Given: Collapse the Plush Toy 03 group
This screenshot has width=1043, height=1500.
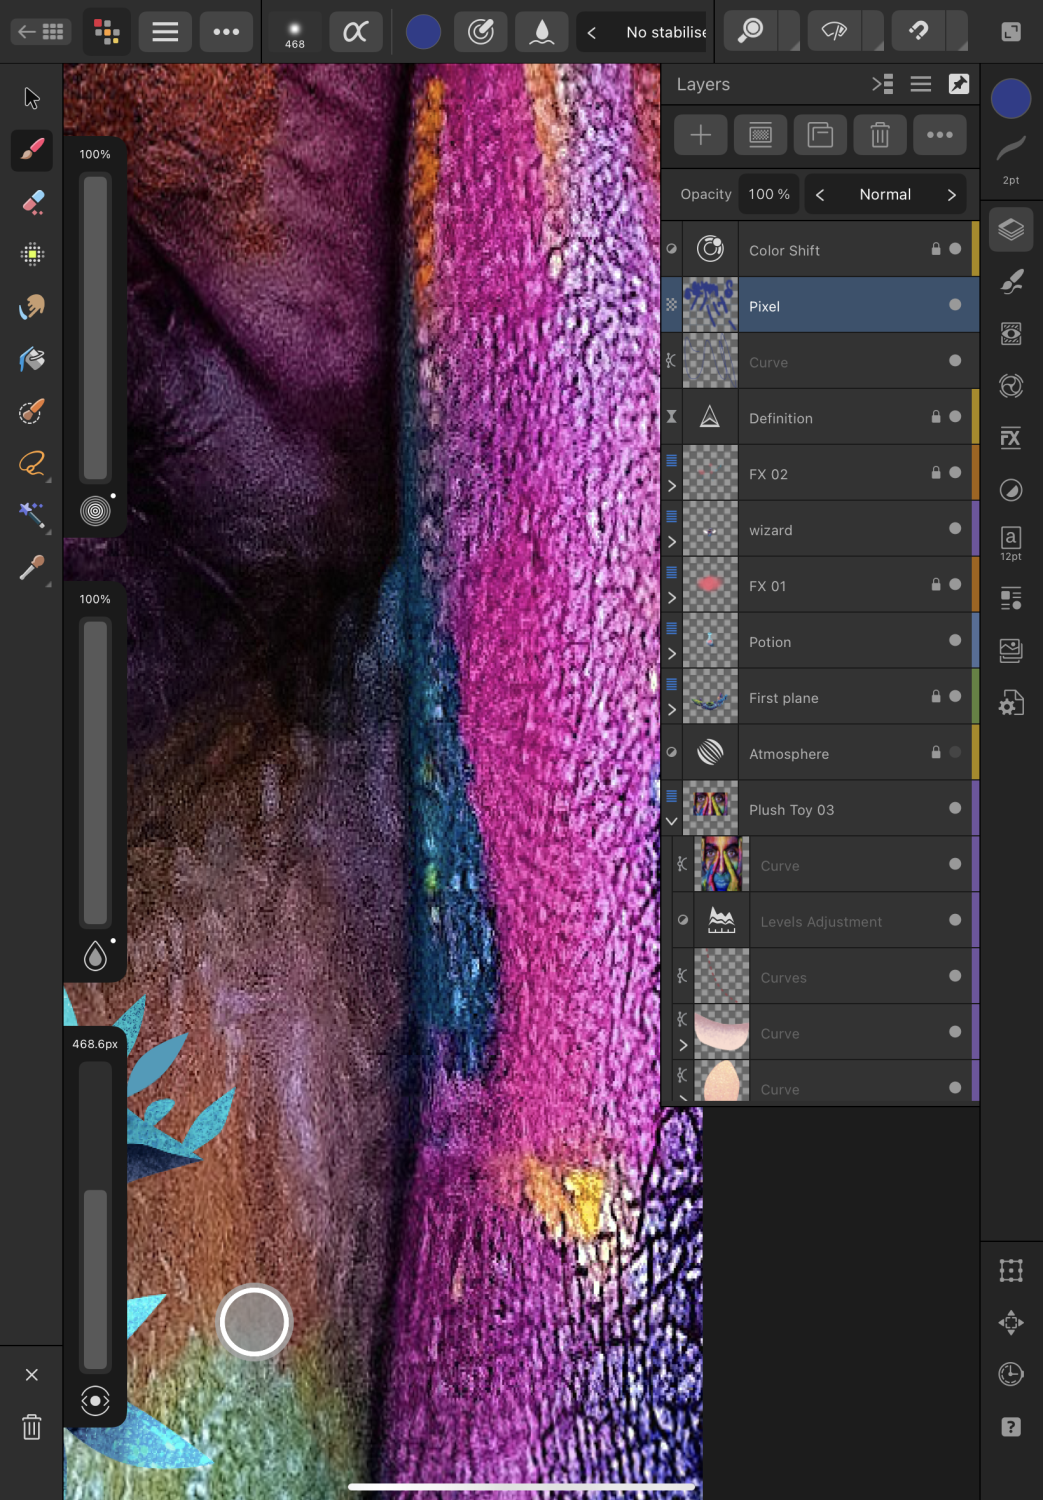Looking at the screenshot, I should click(x=672, y=821).
